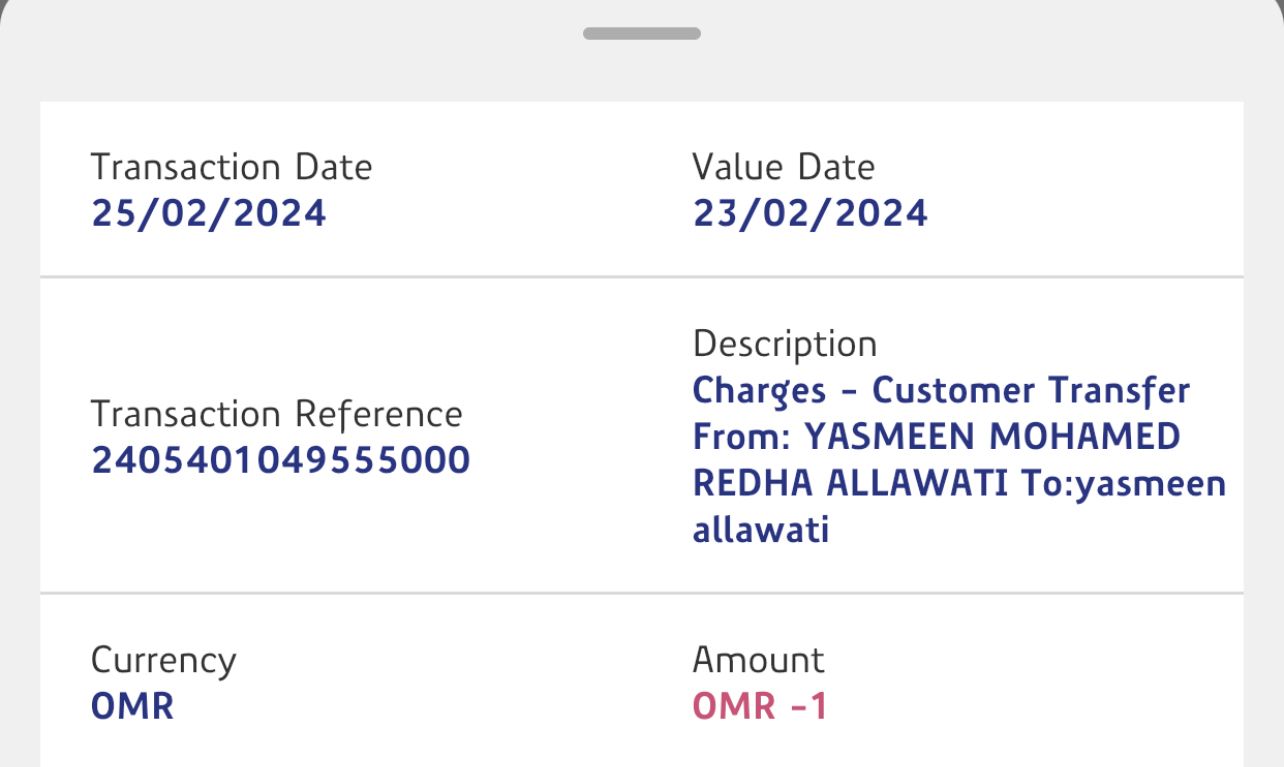Tap the Amount label
The width and height of the screenshot is (1284, 767).
[758, 660]
